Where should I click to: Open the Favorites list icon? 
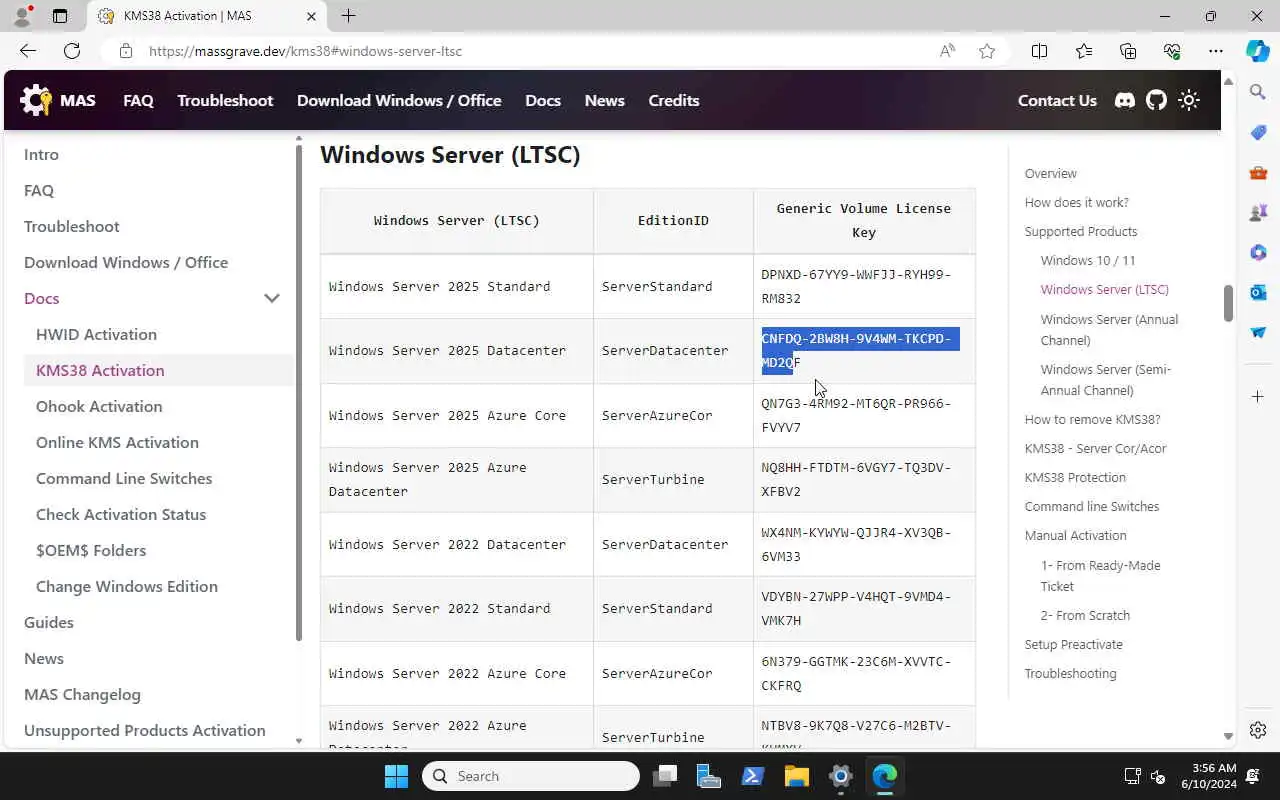point(1084,51)
